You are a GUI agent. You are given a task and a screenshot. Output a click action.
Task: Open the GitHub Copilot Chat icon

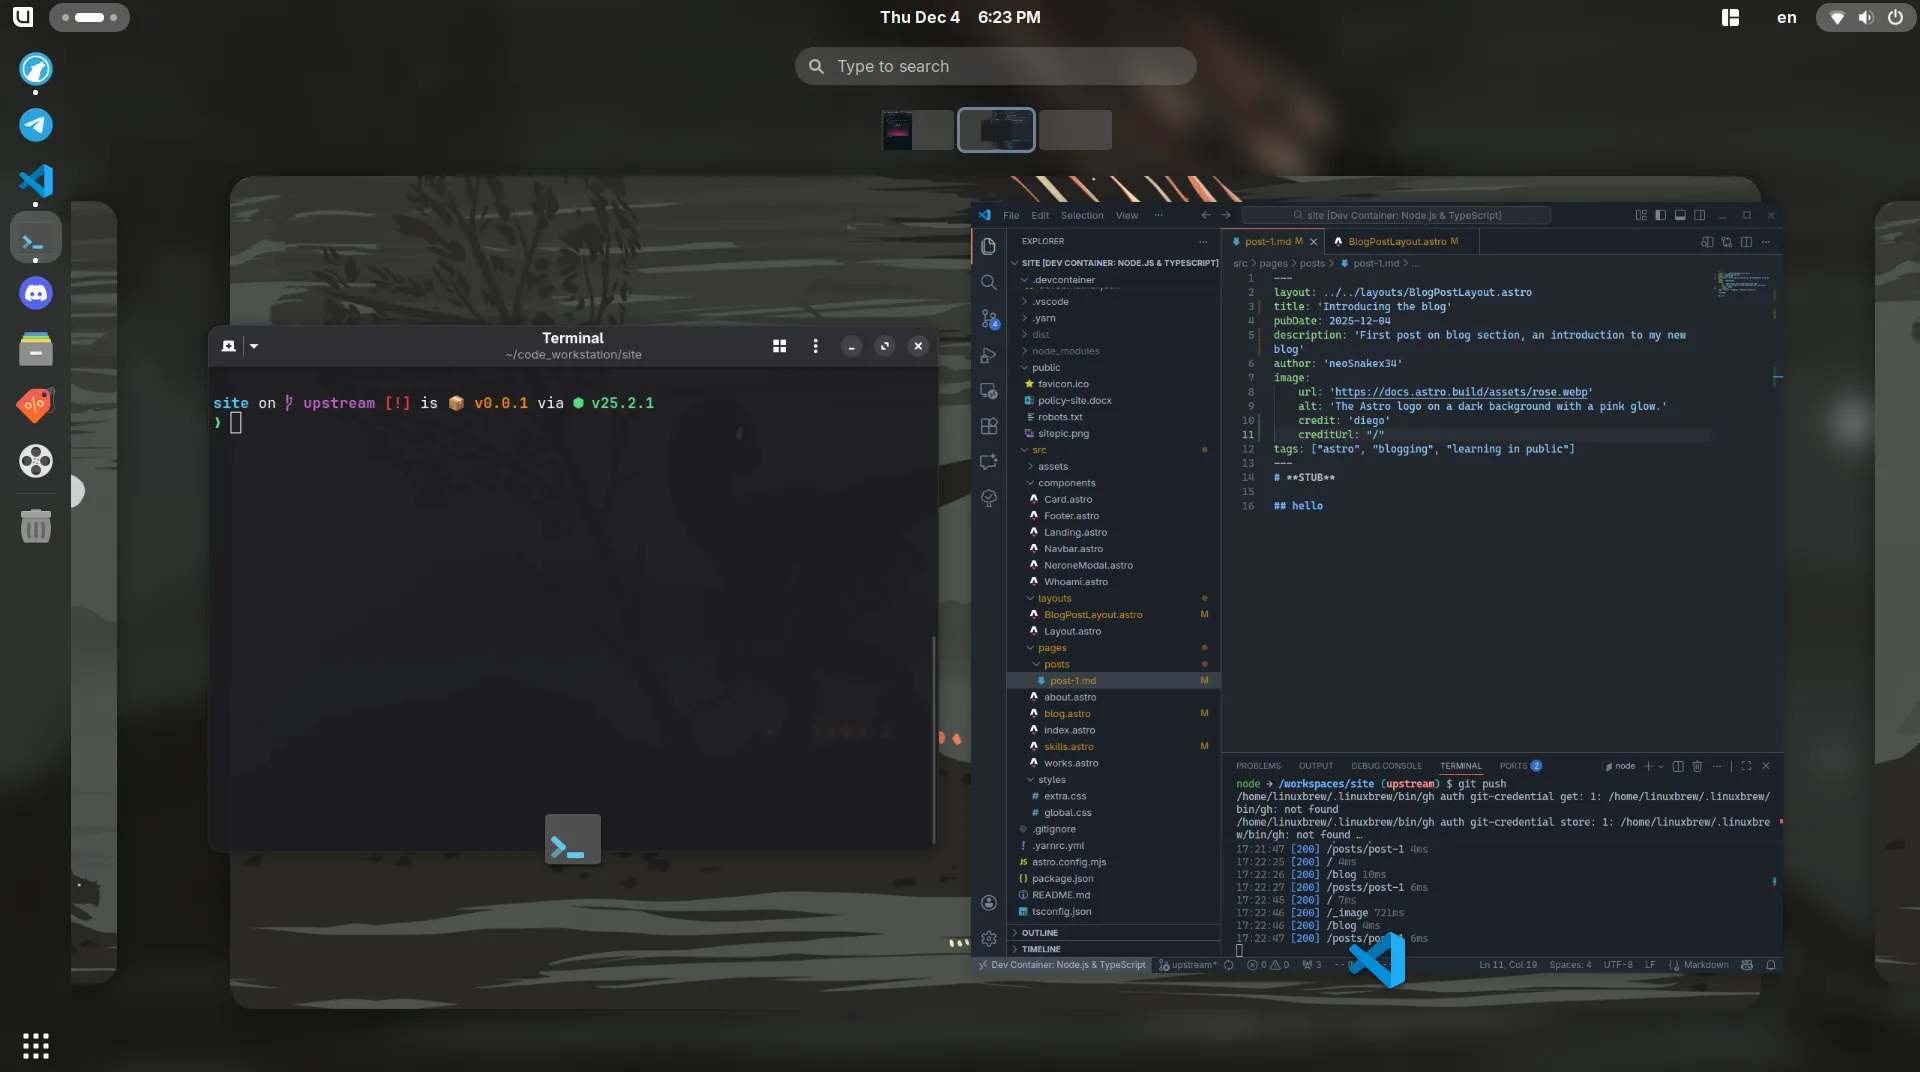coord(988,462)
